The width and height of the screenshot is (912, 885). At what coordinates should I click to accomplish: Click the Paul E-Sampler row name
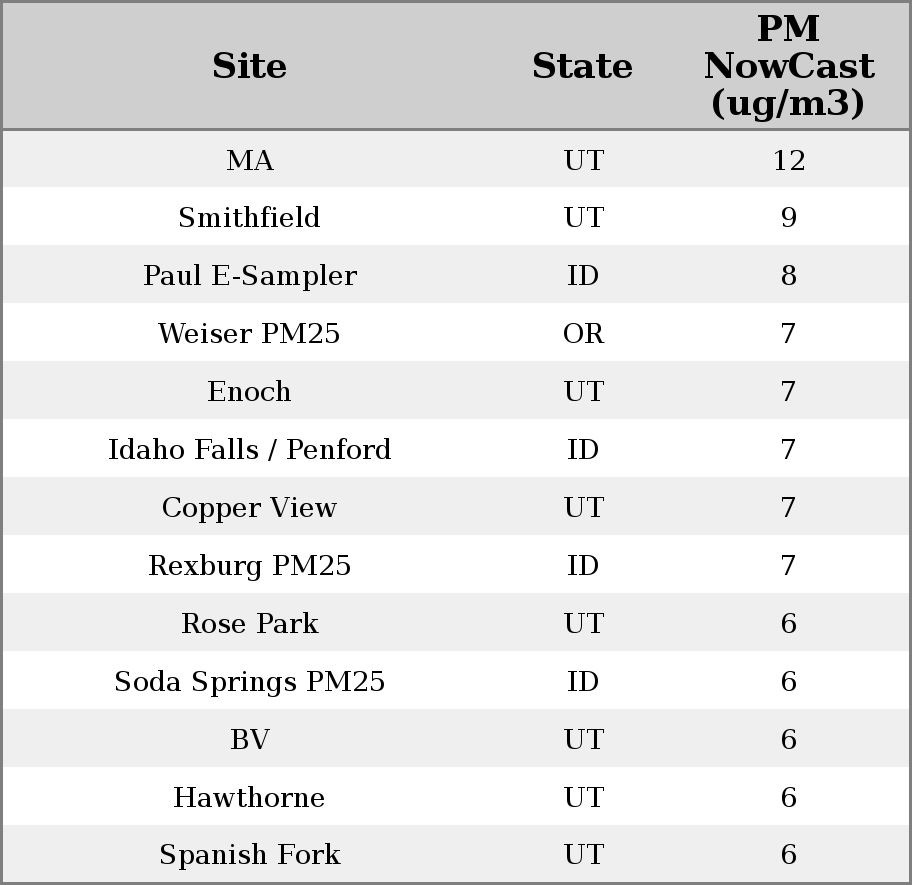pos(249,276)
